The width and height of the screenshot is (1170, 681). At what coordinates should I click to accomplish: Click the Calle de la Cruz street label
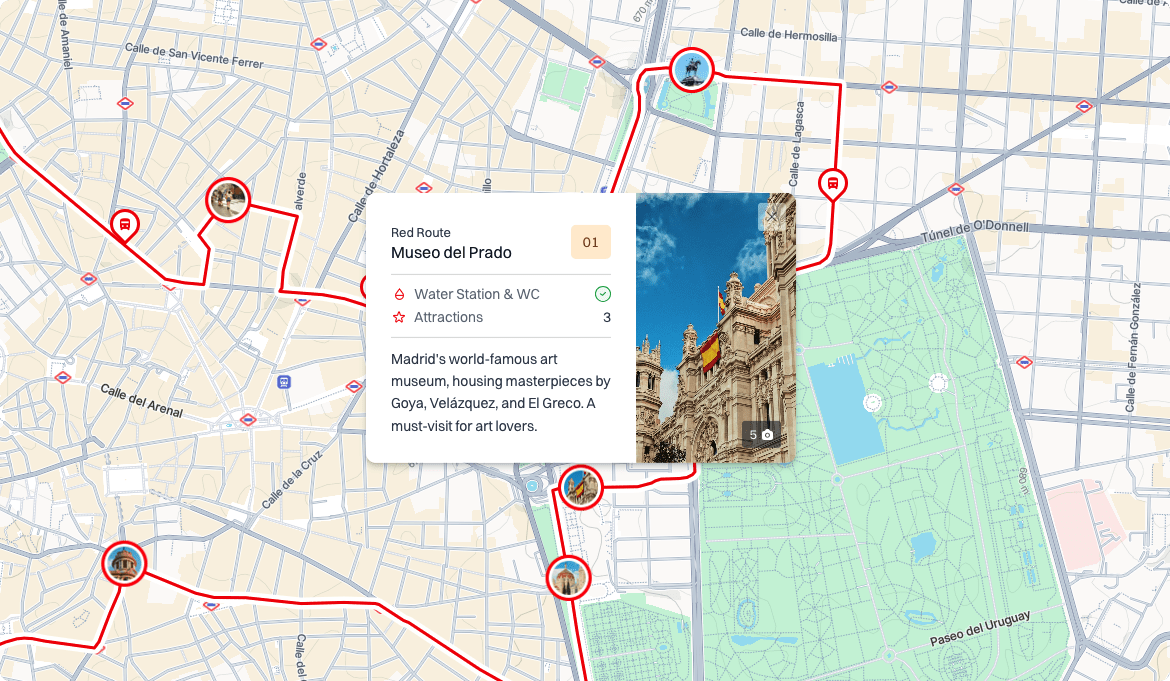tap(291, 479)
